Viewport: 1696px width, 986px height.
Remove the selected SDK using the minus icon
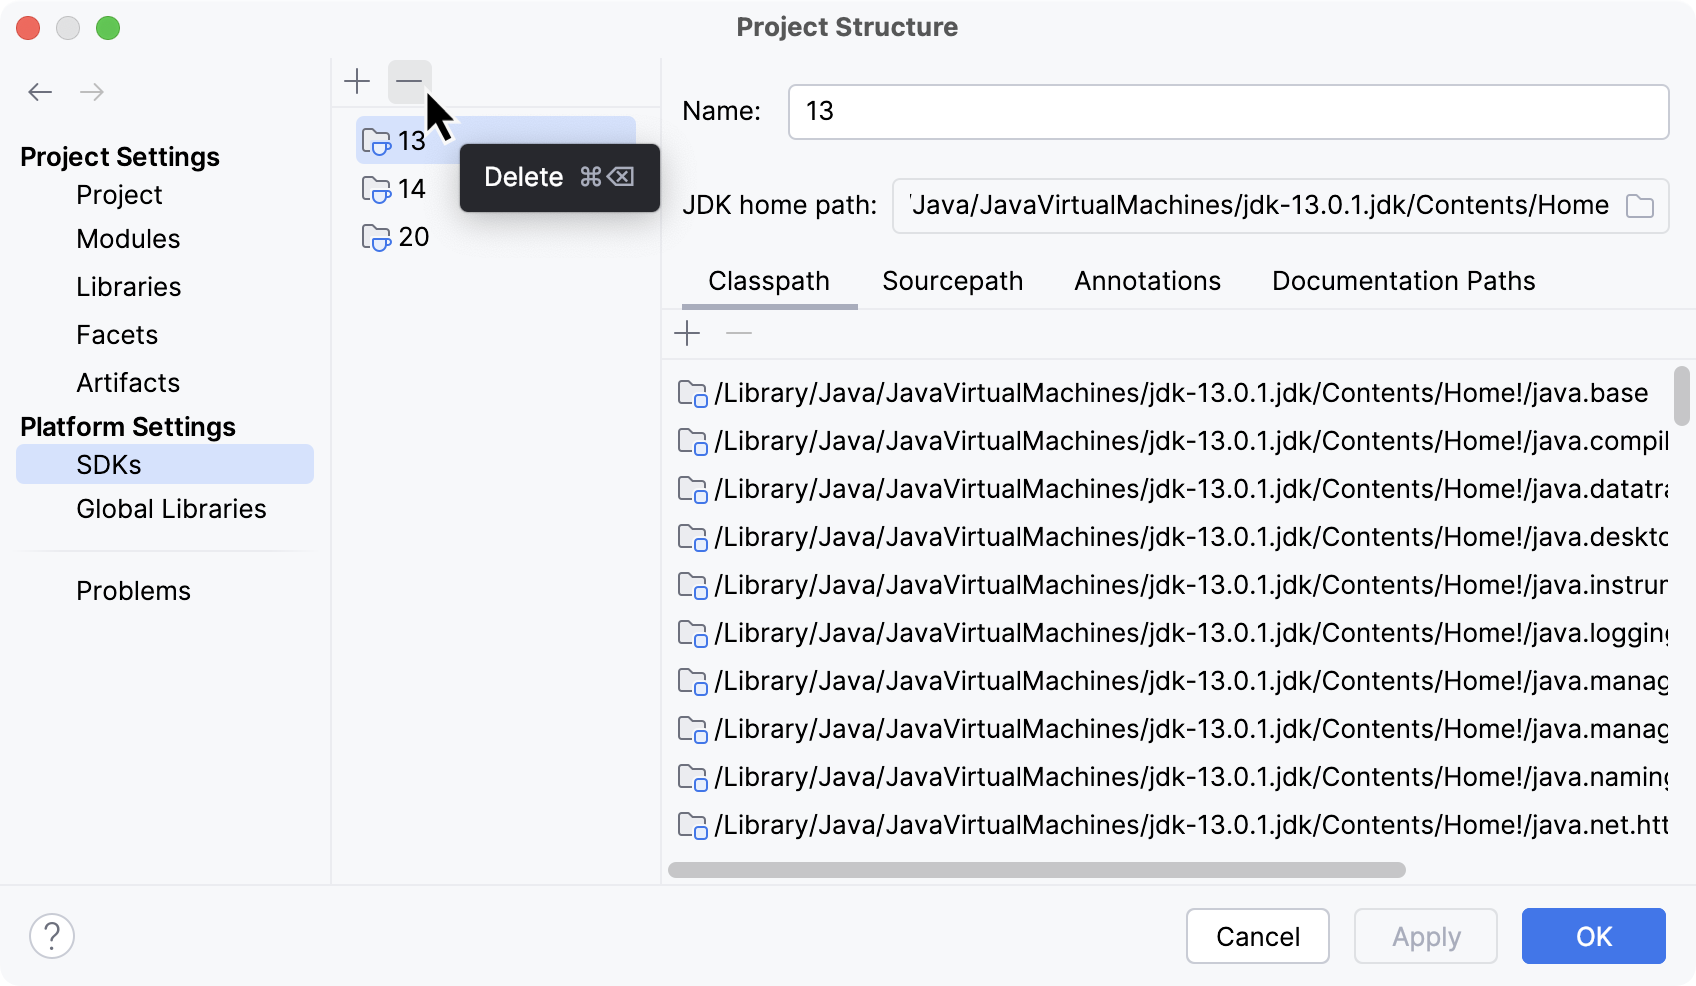coord(409,81)
